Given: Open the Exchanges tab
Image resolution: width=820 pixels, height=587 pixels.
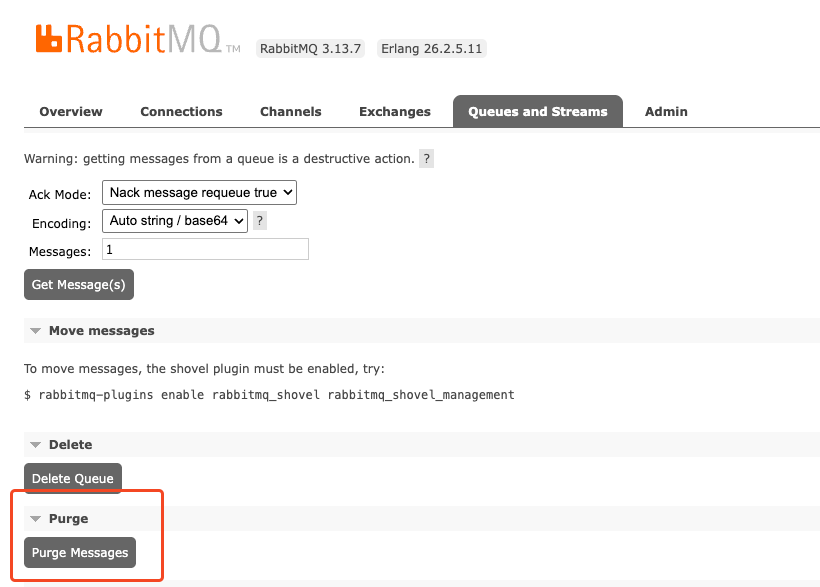Looking at the screenshot, I should (395, 111).
